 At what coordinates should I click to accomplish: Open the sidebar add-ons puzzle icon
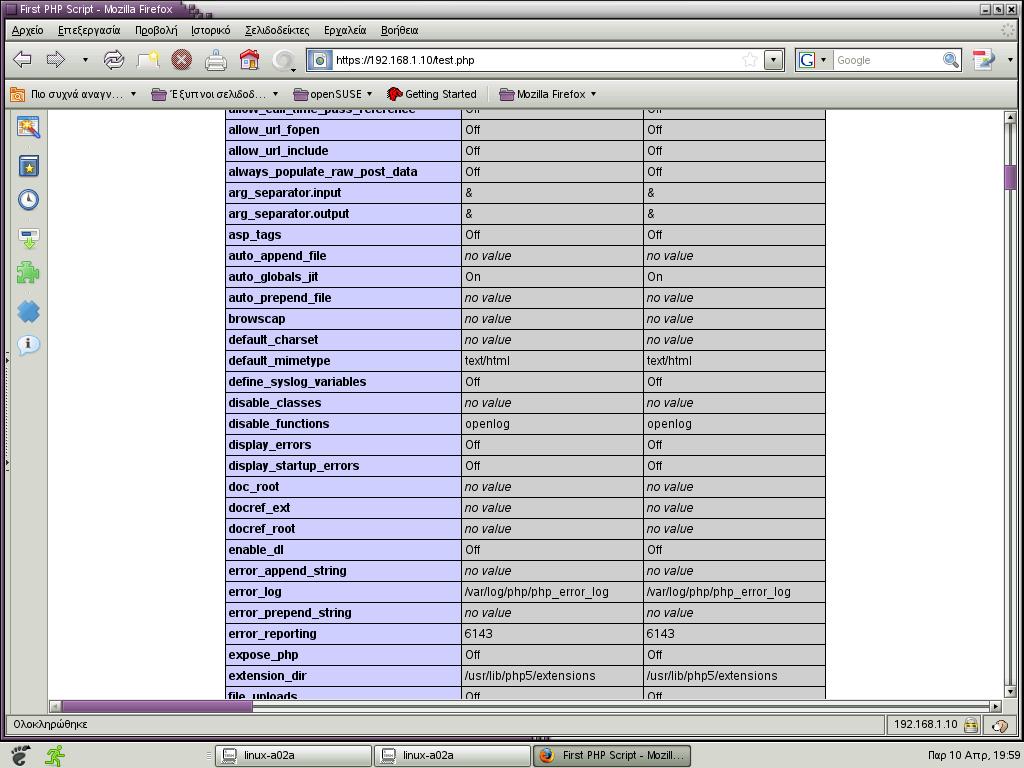coord(28,273)
